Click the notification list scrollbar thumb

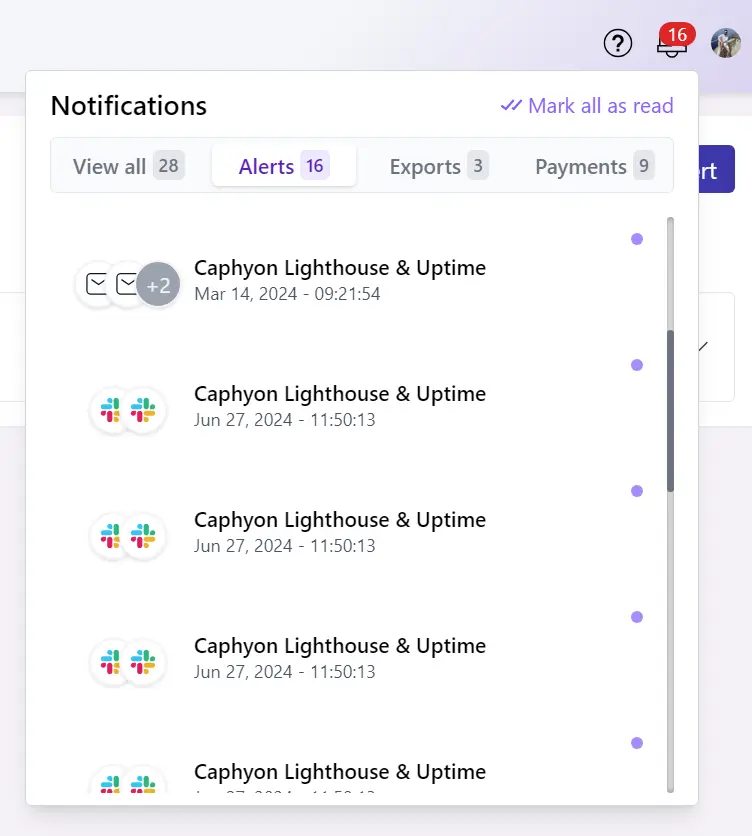tap(671, 410)
